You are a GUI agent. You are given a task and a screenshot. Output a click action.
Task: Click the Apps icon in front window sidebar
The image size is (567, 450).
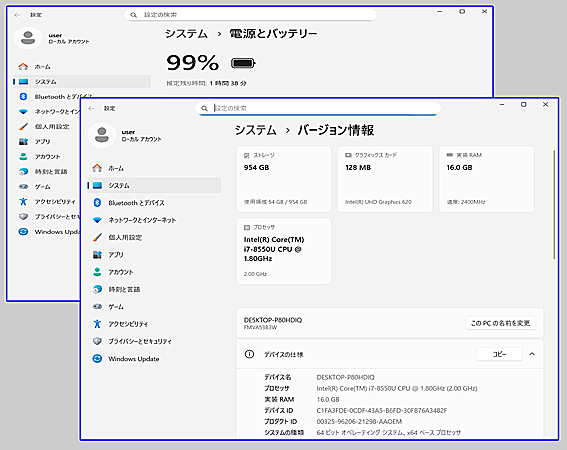97,255
